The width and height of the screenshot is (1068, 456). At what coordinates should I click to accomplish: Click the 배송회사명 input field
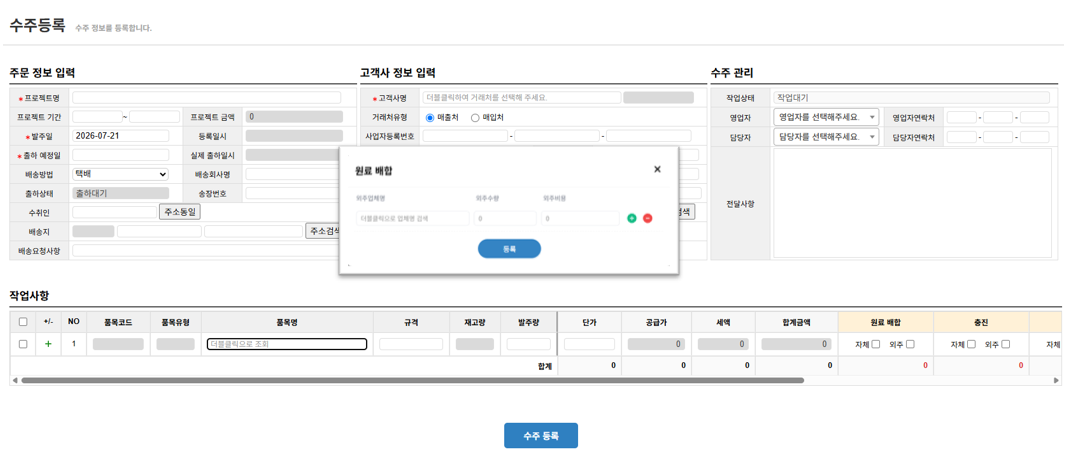[293, 174]
